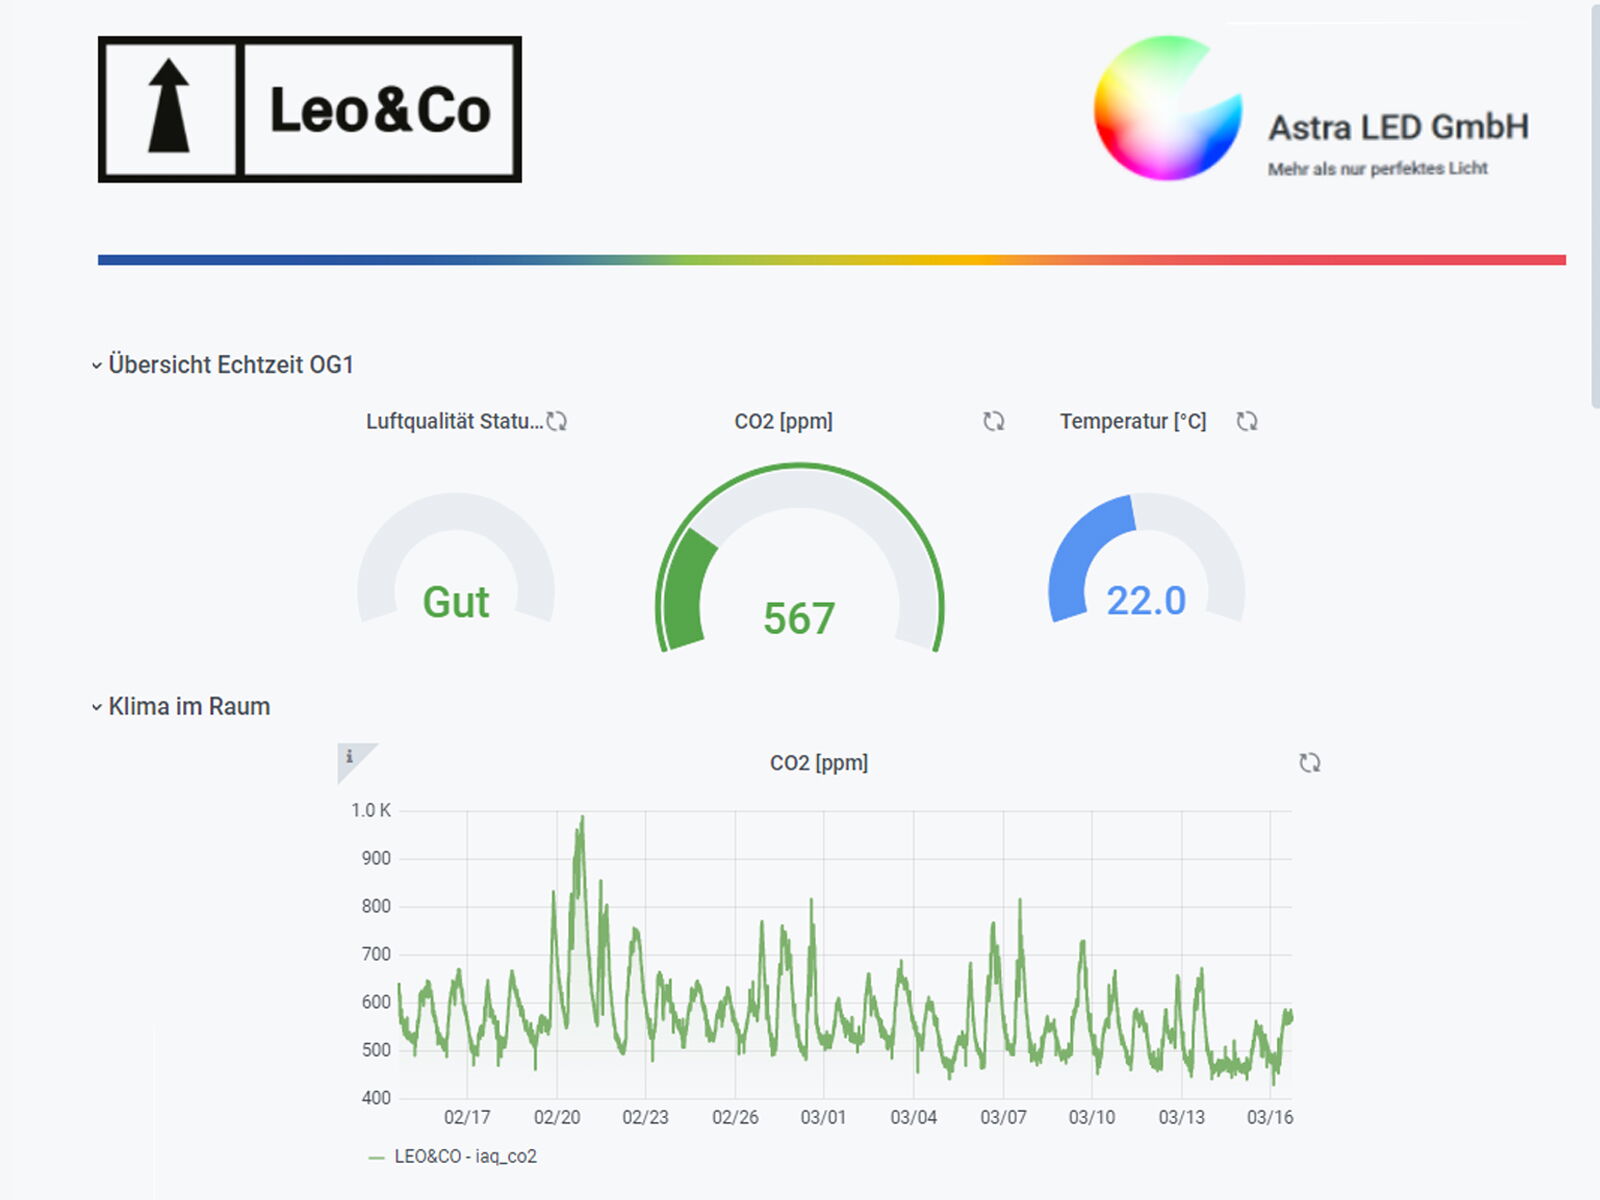
Task: Collapse the Übersicht Echtzeit OG1 row chevron
Action: [97, 366]
